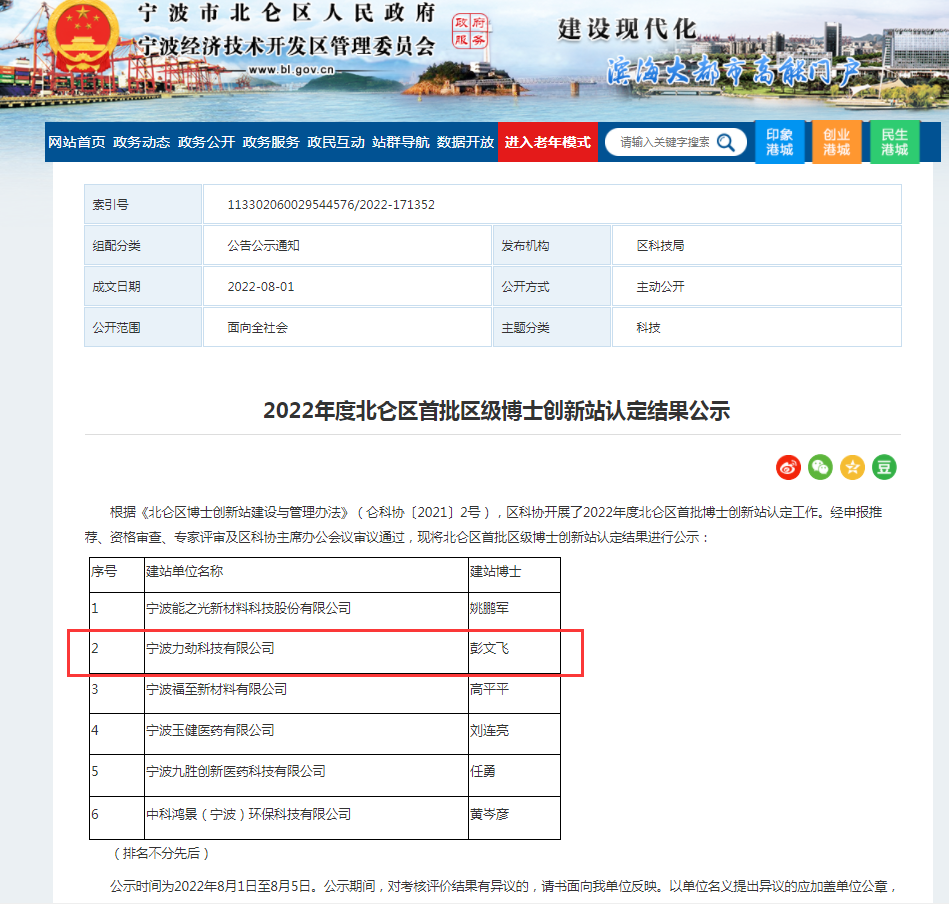Expand 站群导航 site group navigation
Viewport: 949px width, 907px height.
(x=400, y=142)
